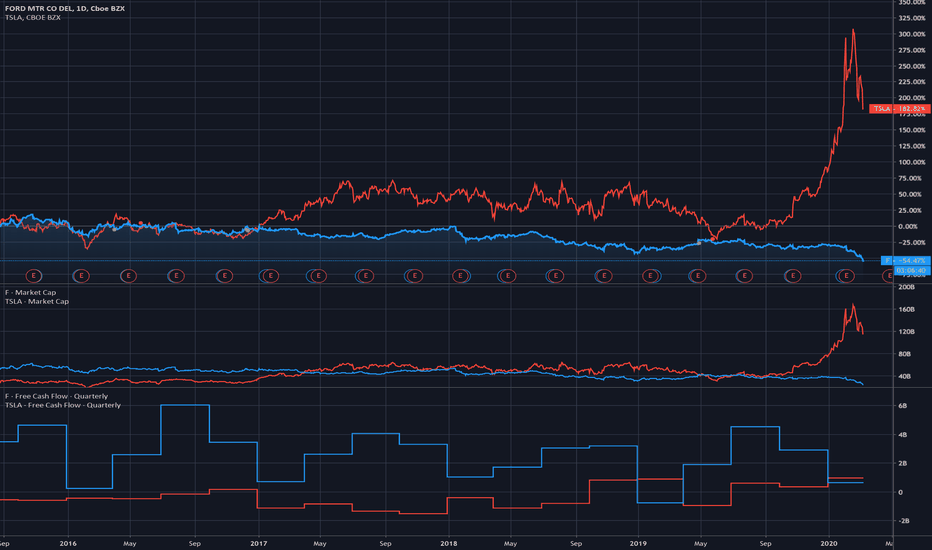Click the earnings E marker just after 2016
The height and width of the screenshot is (550, 932).
tap(81, 276)
